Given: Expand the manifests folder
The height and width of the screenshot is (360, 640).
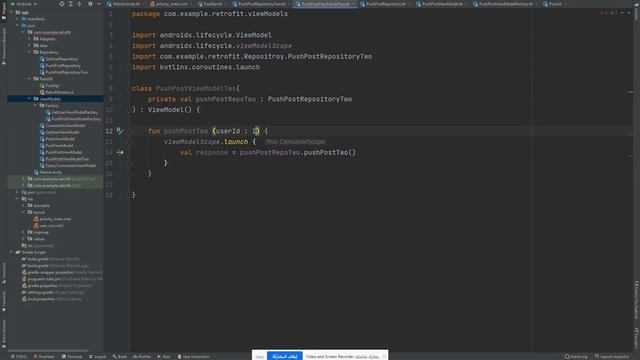Looking at the screenshot, I should coord(18,19).
